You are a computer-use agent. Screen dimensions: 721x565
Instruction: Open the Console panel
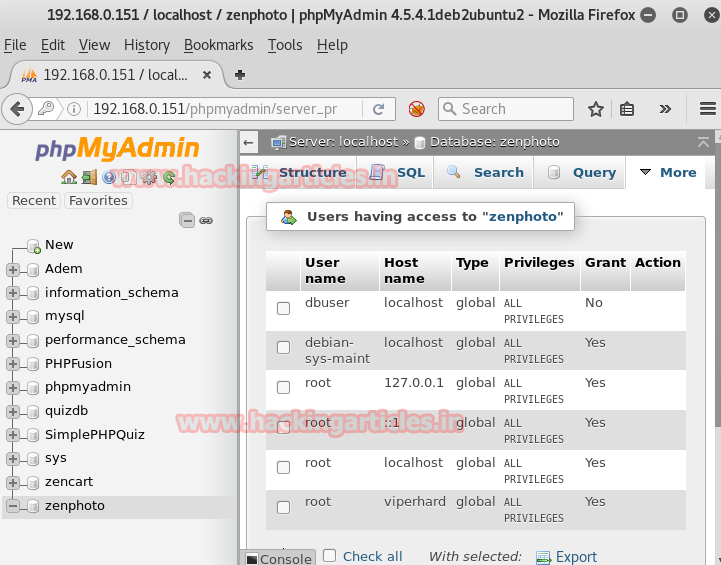coord(279,558)
